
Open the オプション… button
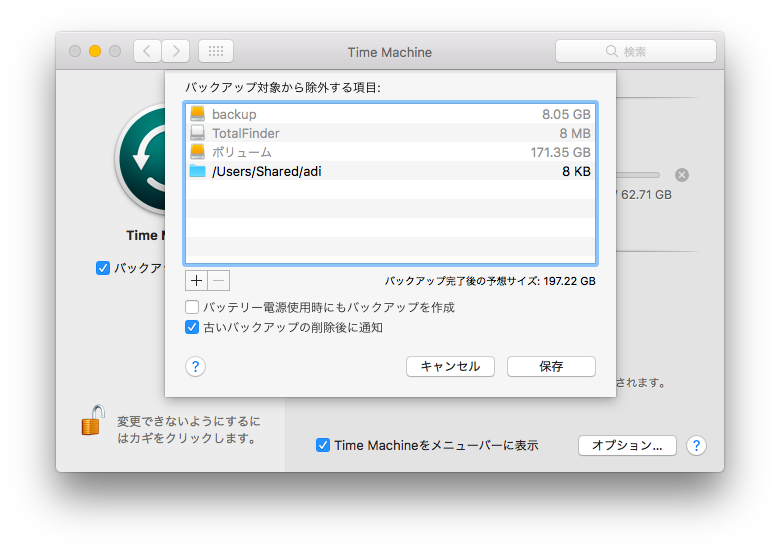[x=627, y=446]
